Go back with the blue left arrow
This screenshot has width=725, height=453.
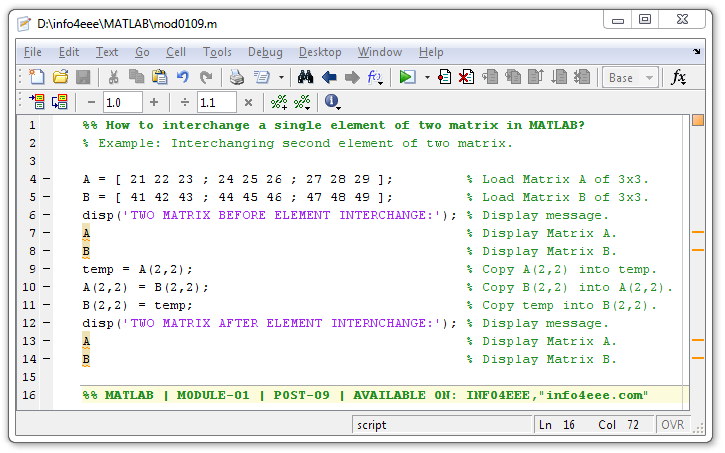(x=329, y=77)
